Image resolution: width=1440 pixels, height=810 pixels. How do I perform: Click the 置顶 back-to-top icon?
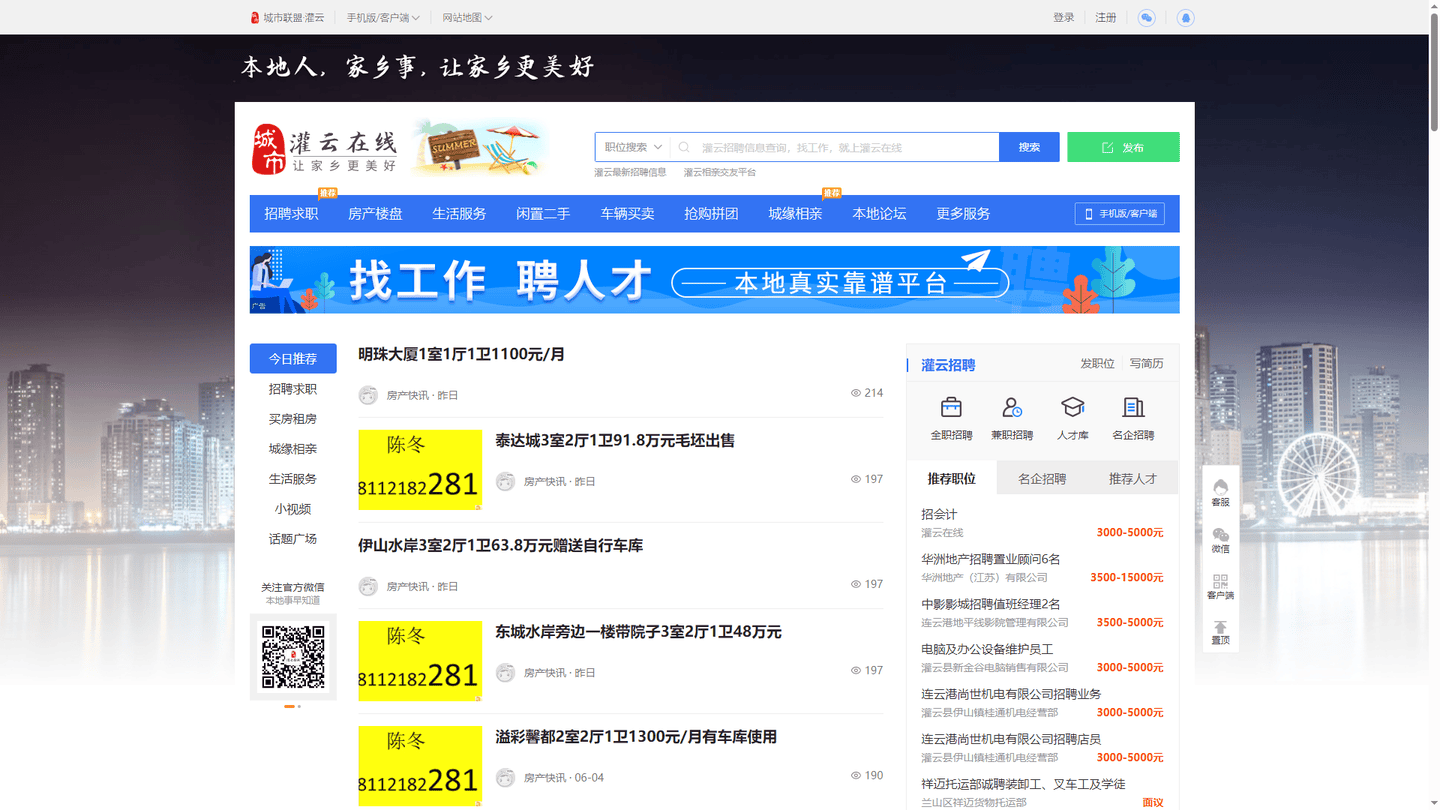click(x=1220, y=632)
